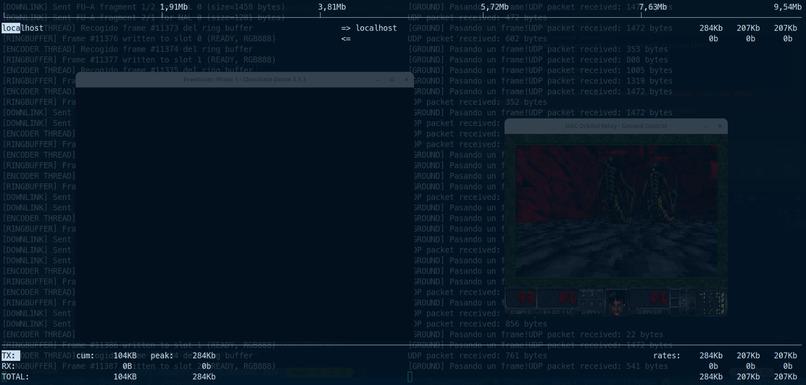Click the received Doom video frame
Screen dimensions: 806x385
tap(617, 211)
